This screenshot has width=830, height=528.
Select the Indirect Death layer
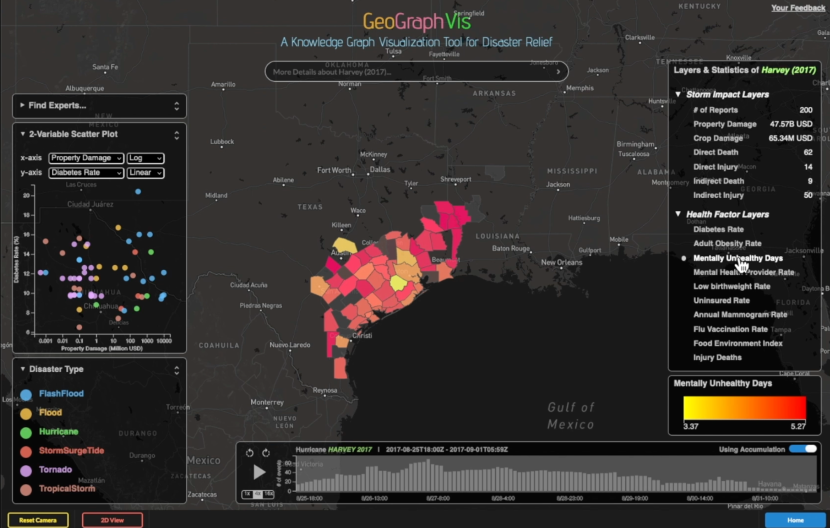(718, 181)
